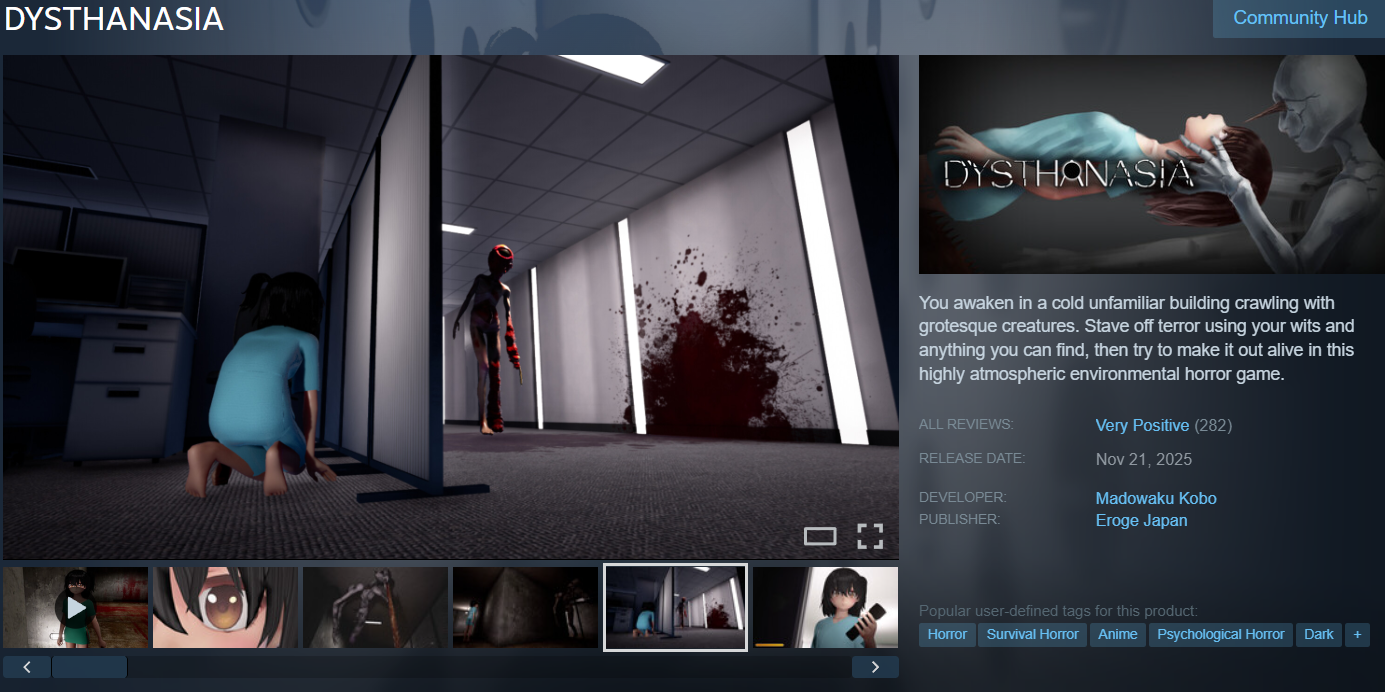Select the anime eye close-up thumbnail

point(226,608)
